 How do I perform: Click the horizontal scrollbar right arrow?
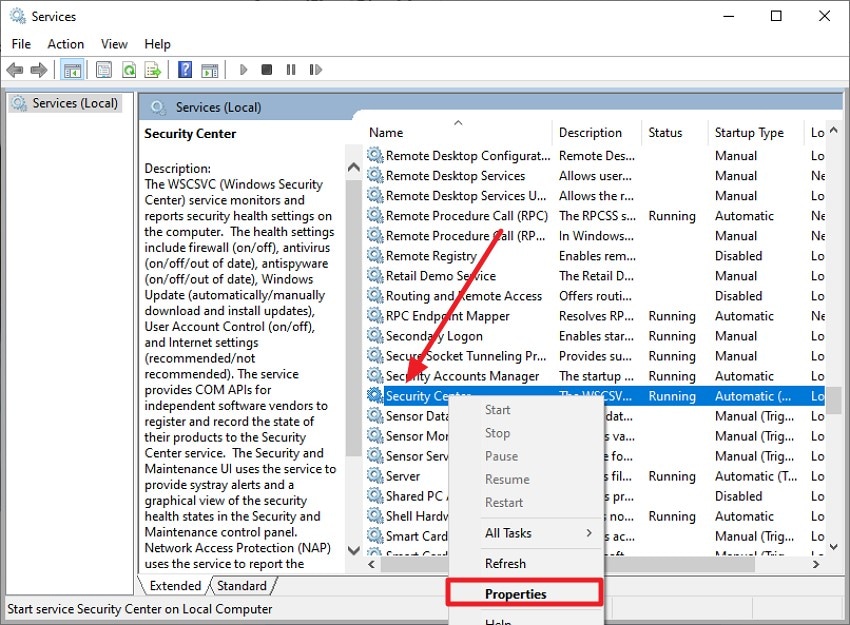816,564
